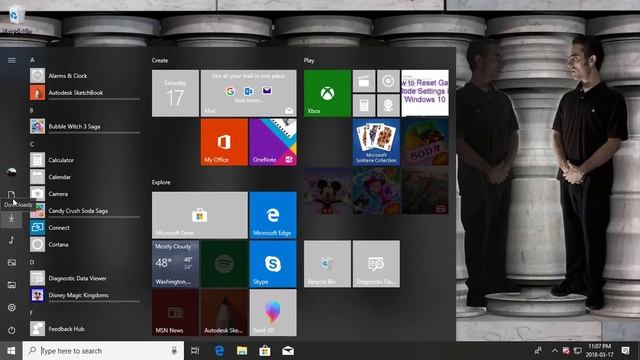Open Edge from the taskbar

click(219, 351)
